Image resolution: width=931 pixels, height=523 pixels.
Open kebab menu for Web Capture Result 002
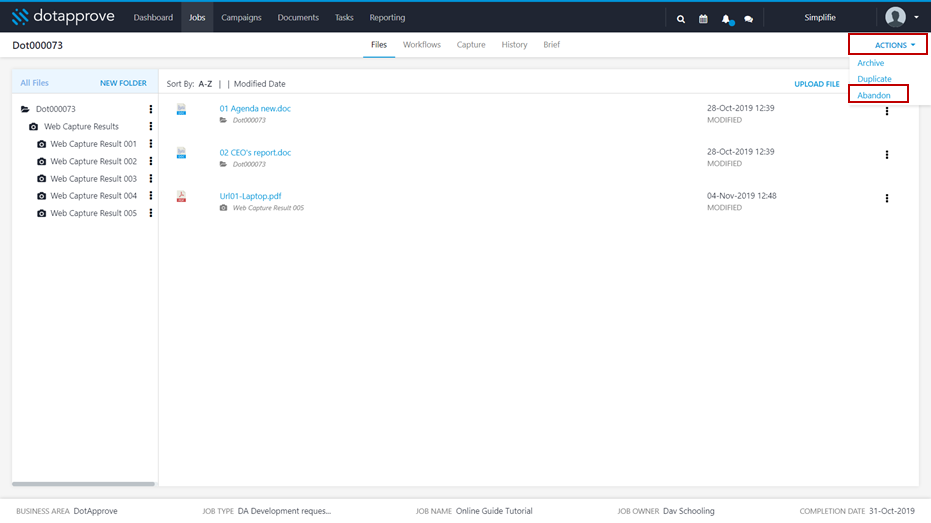pyautogui.click(x=151, y=161)
